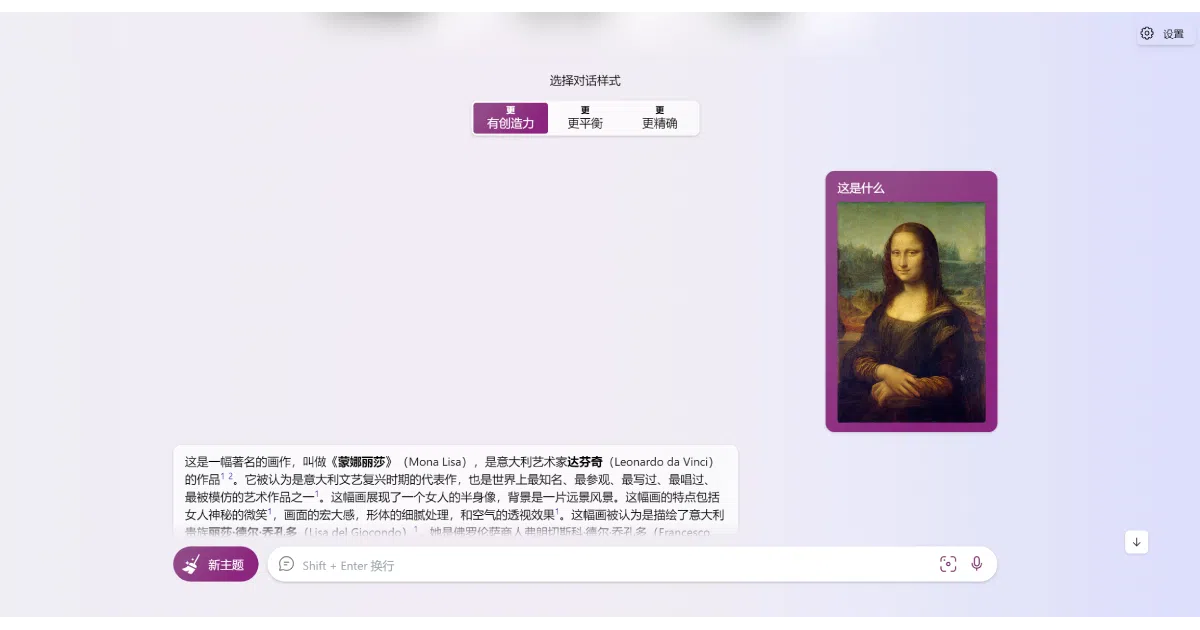Click the chat bubble icon in input box
1200x630 pixels.
click(x=287, y=564)
